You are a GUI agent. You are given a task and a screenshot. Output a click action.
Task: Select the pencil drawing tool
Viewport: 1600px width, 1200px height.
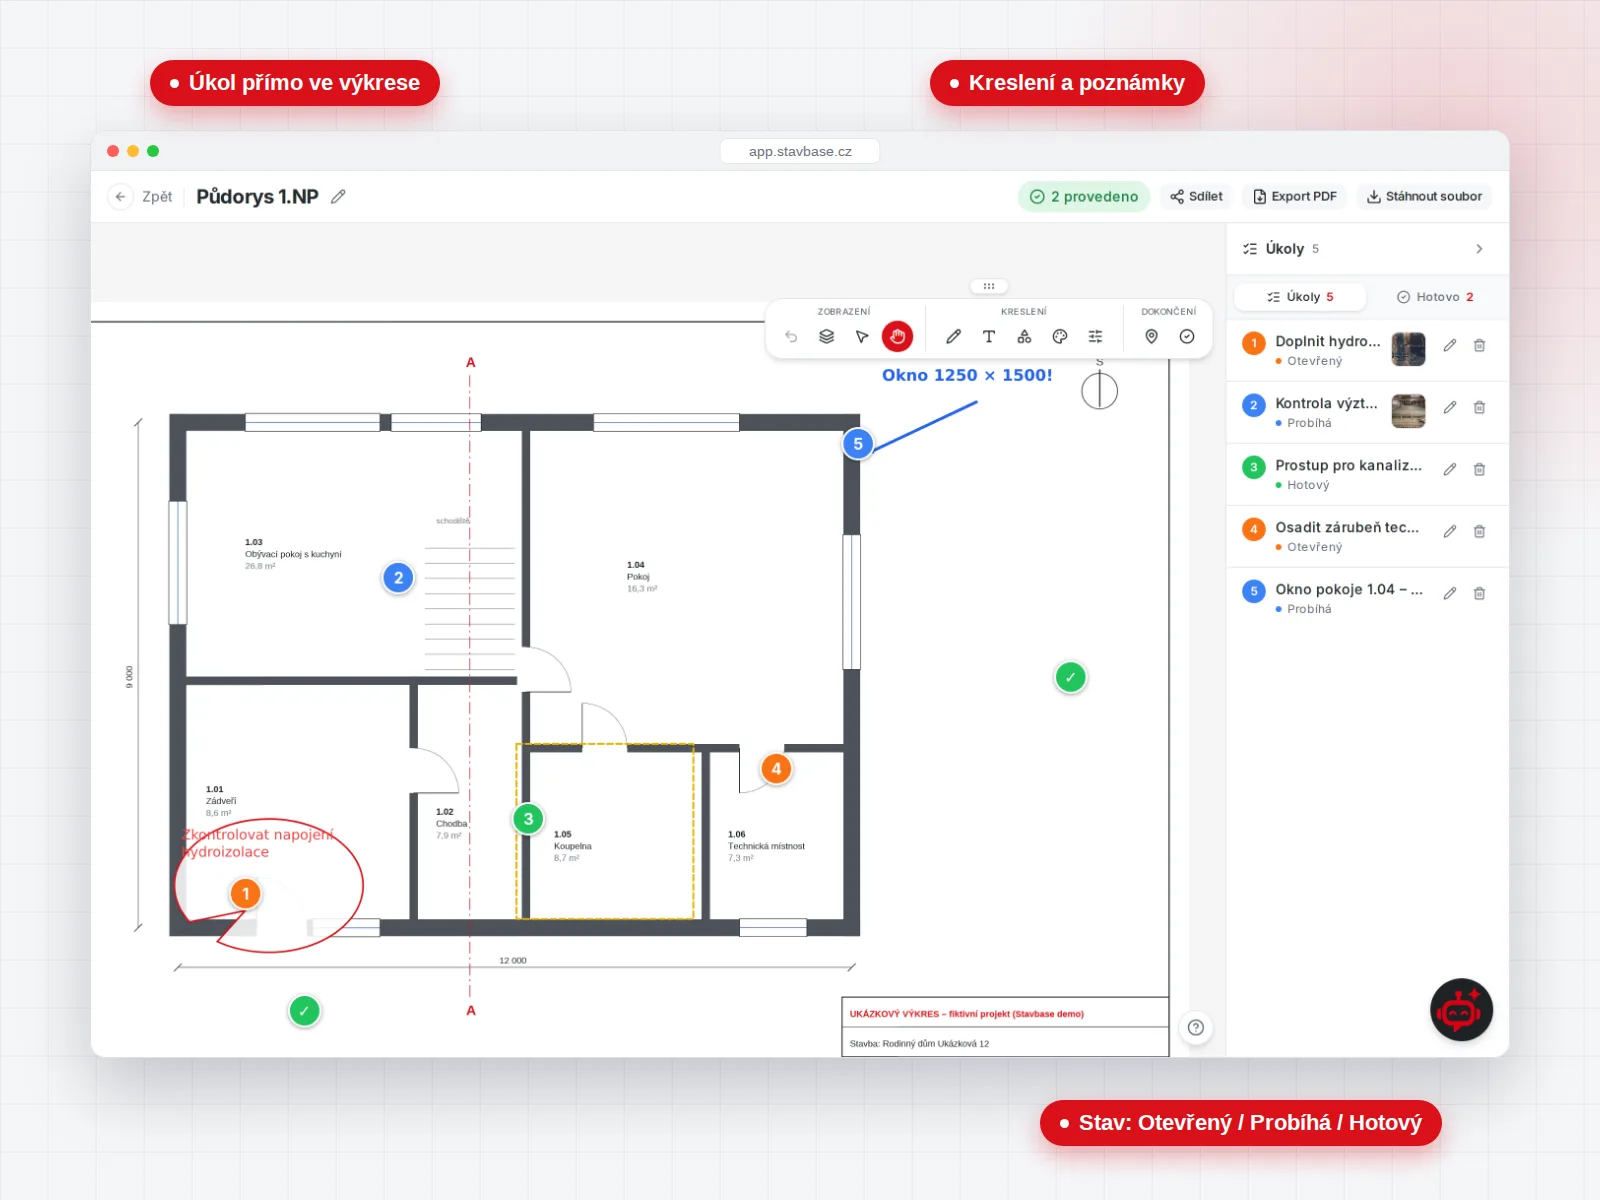pyautogui.click(x=953, y=337)
